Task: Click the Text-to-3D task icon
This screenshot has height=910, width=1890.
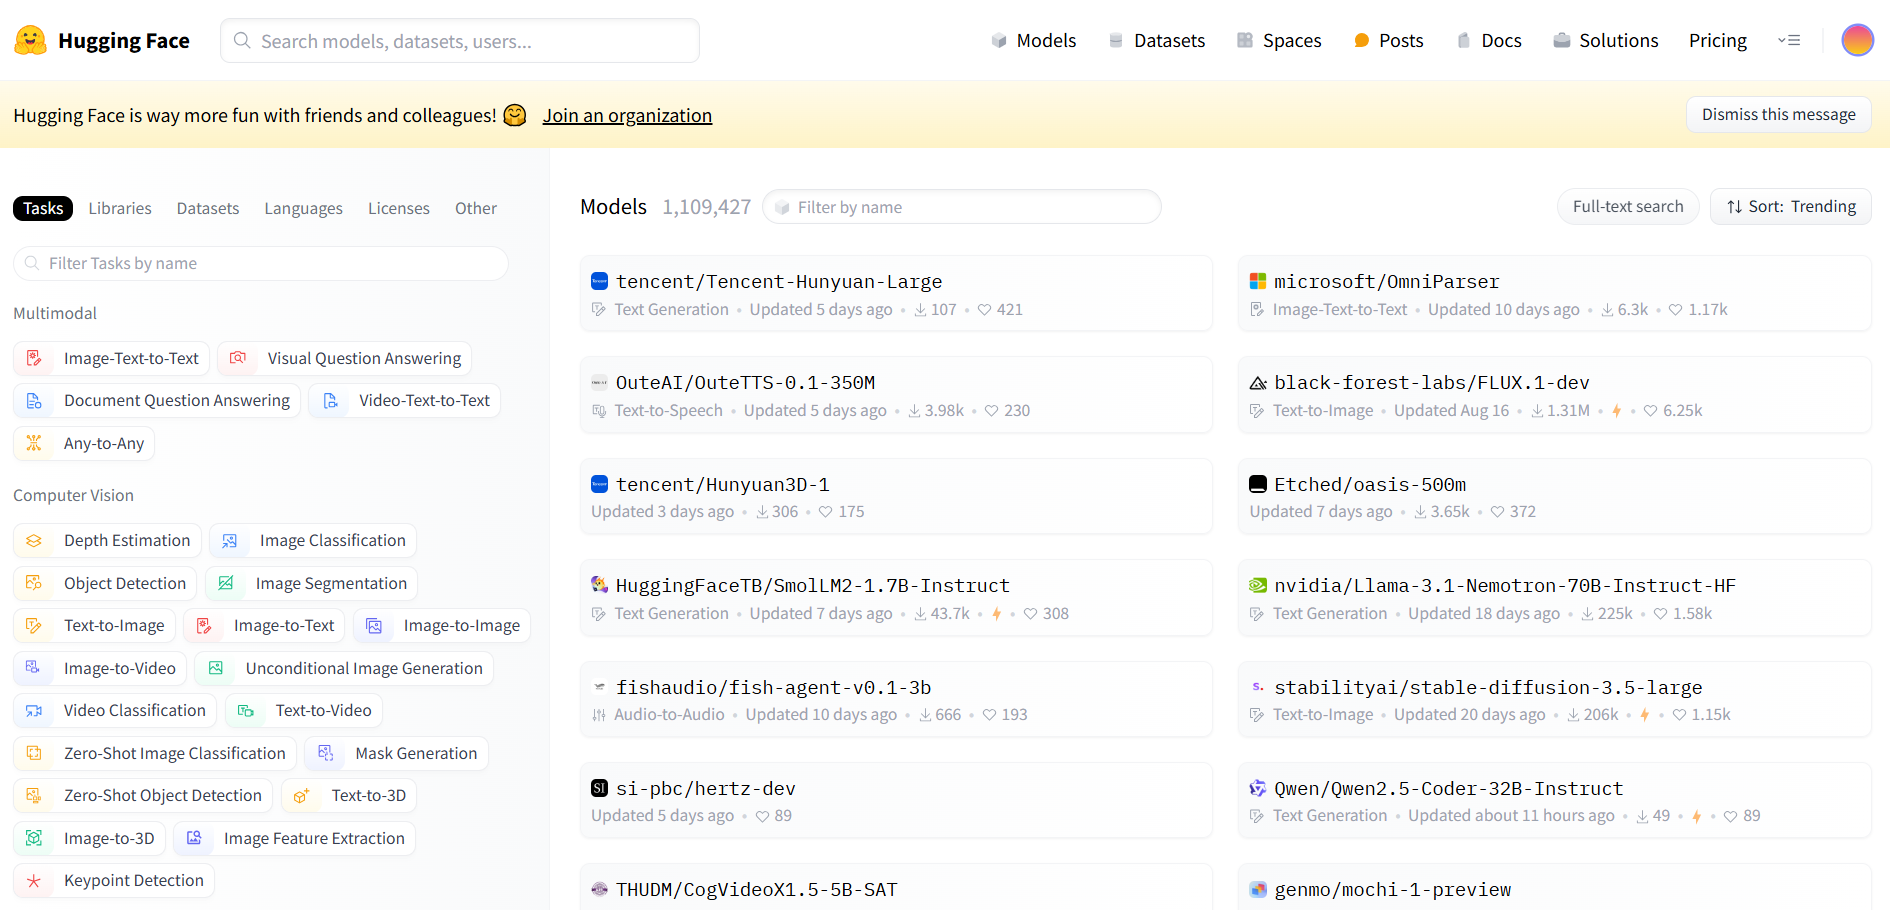Action: click(302, 796)
